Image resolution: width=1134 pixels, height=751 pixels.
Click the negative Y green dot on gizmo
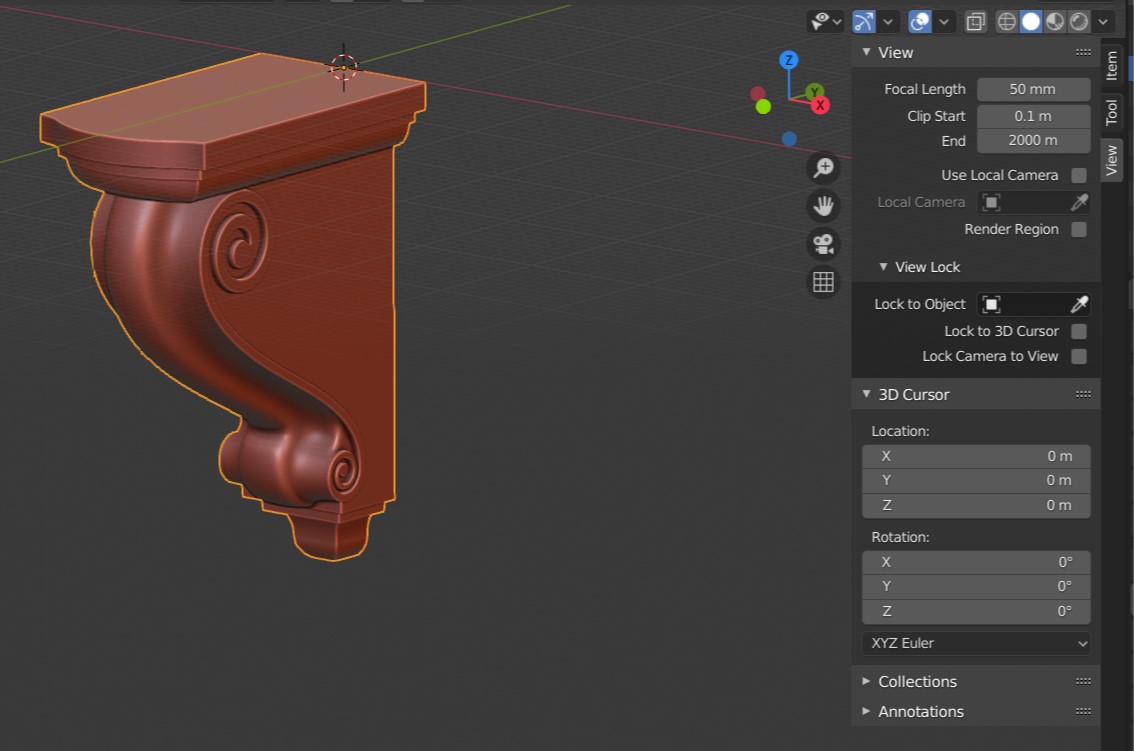763,107
